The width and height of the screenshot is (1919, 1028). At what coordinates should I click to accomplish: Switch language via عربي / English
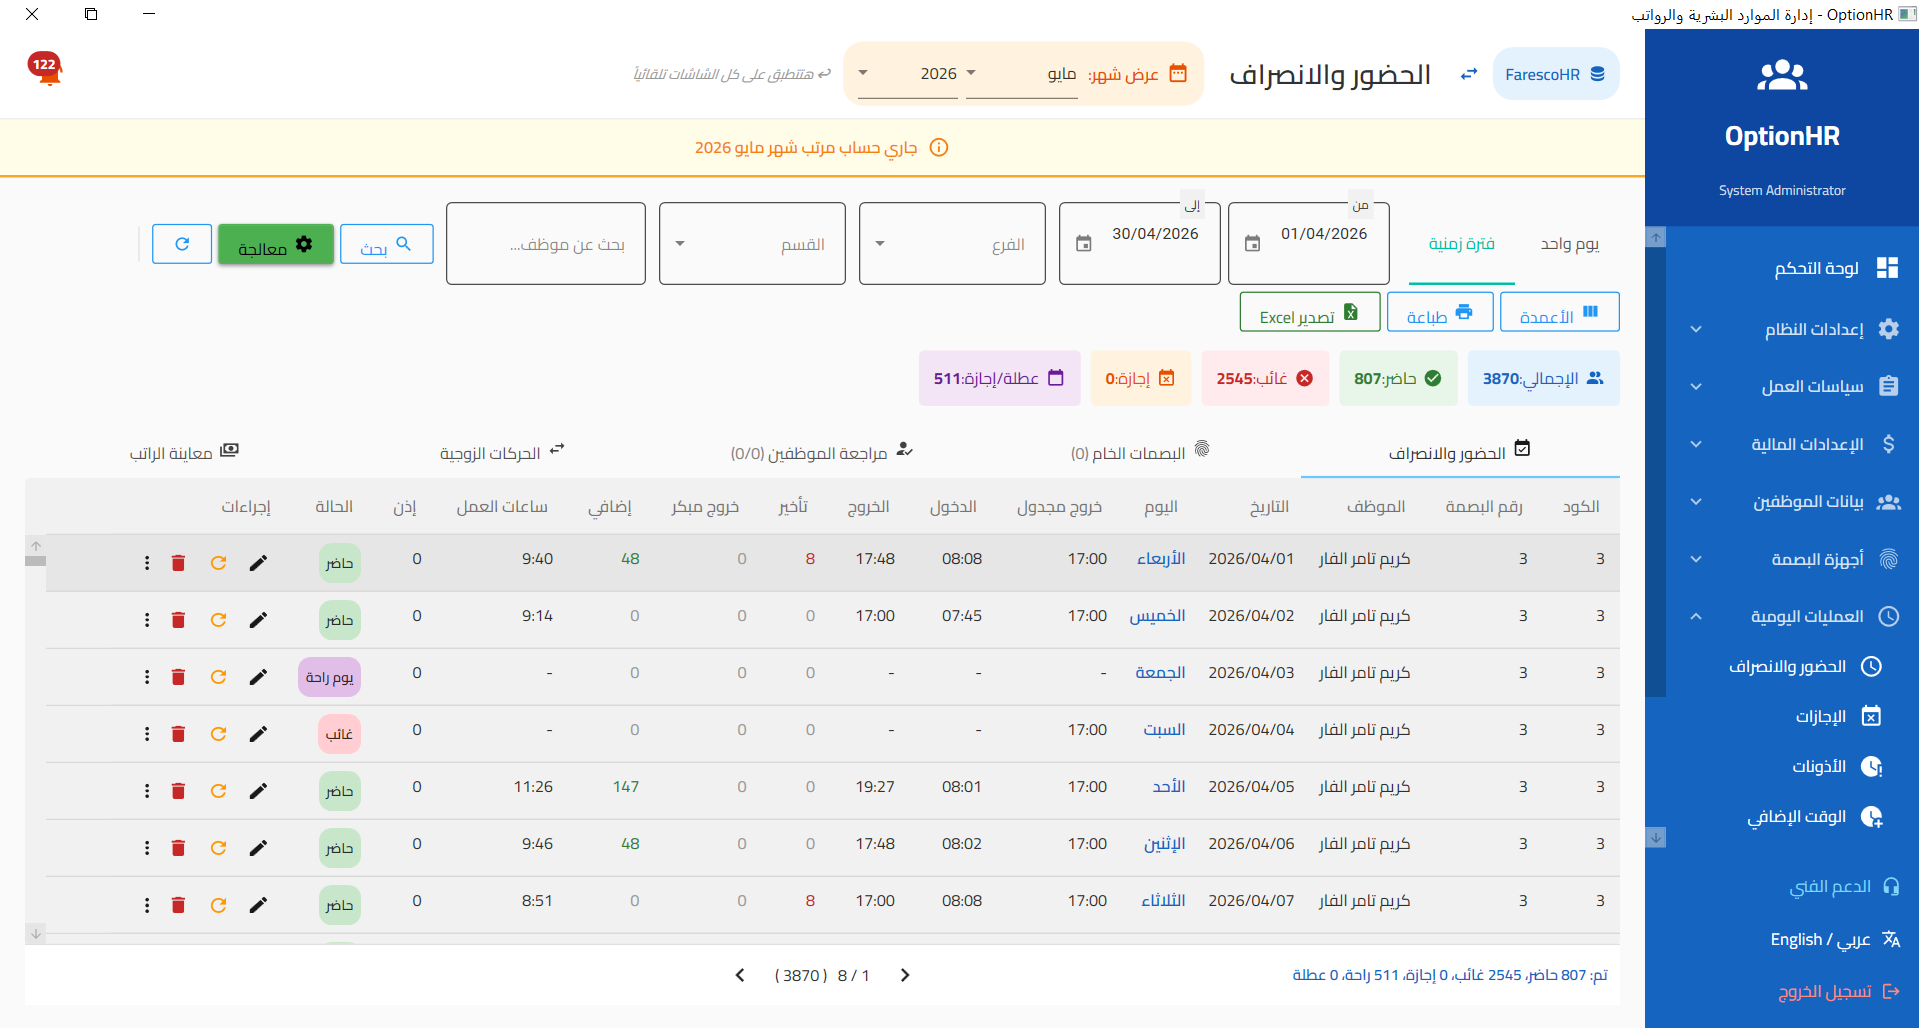coord(1834,939)
